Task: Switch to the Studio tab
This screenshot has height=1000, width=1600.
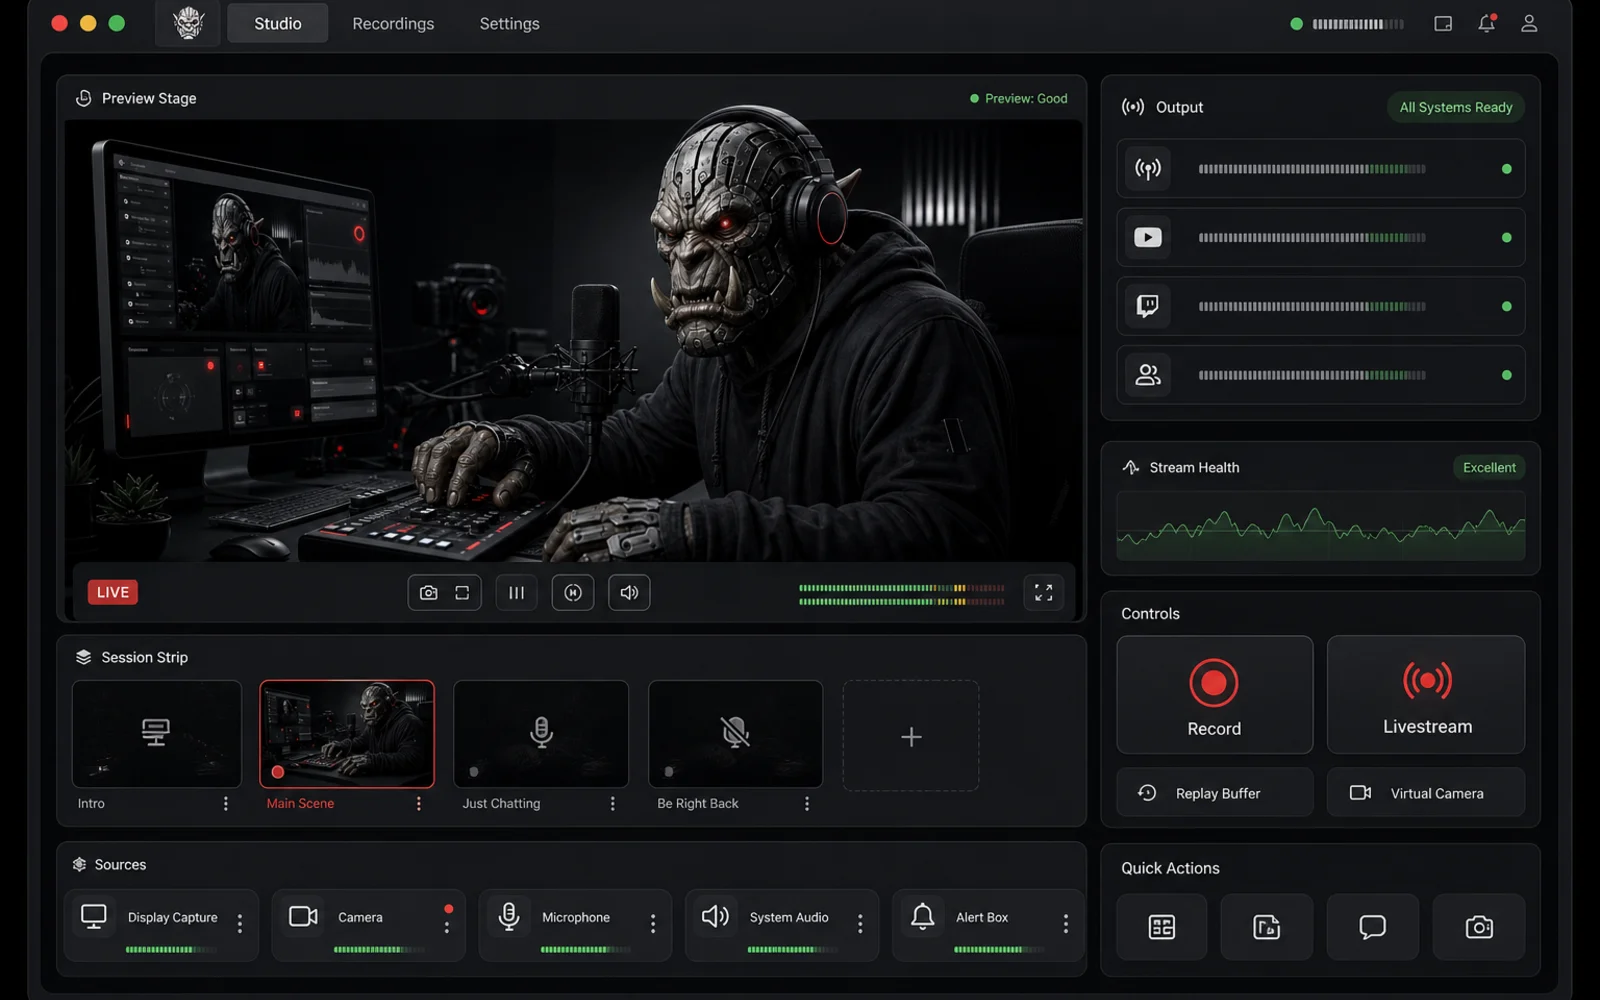Action: click(277, 23)
